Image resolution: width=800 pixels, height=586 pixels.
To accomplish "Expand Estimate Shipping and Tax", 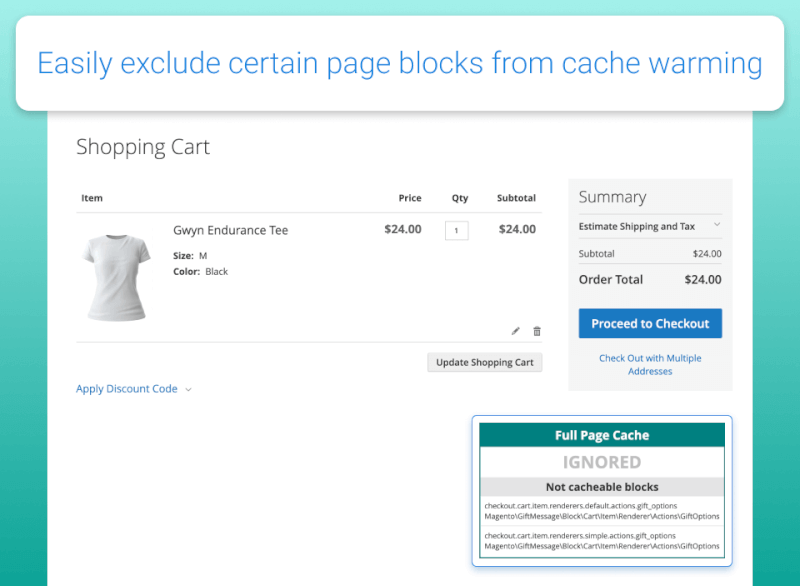I will (637, 227).
